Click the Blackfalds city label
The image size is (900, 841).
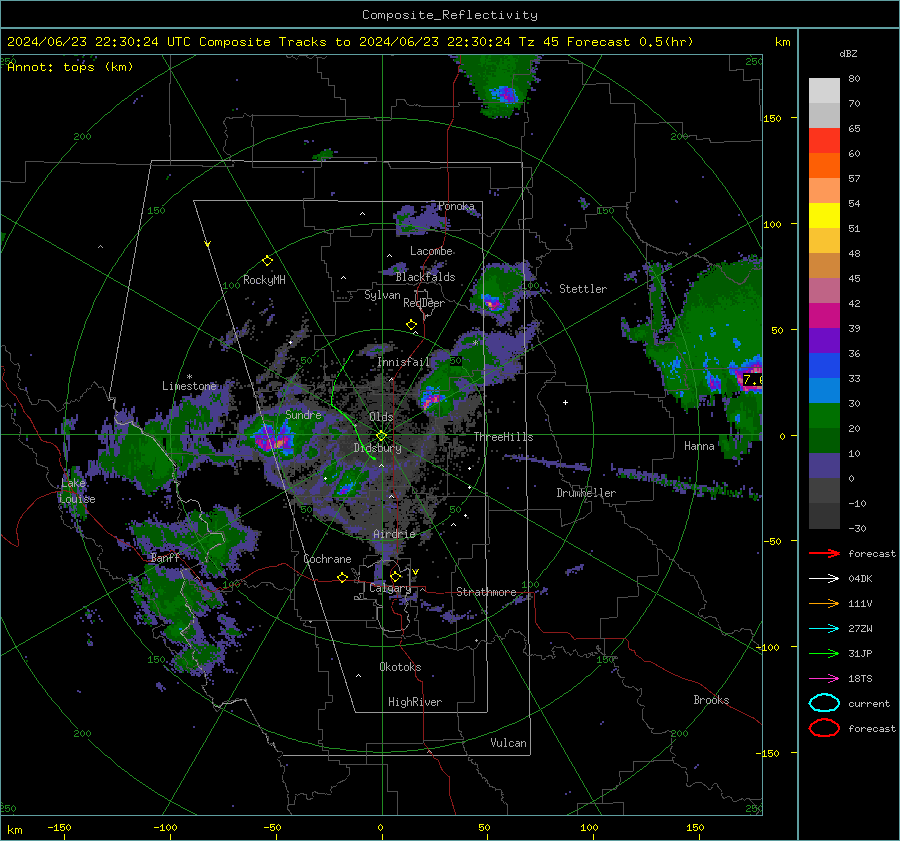coord(425,277)
